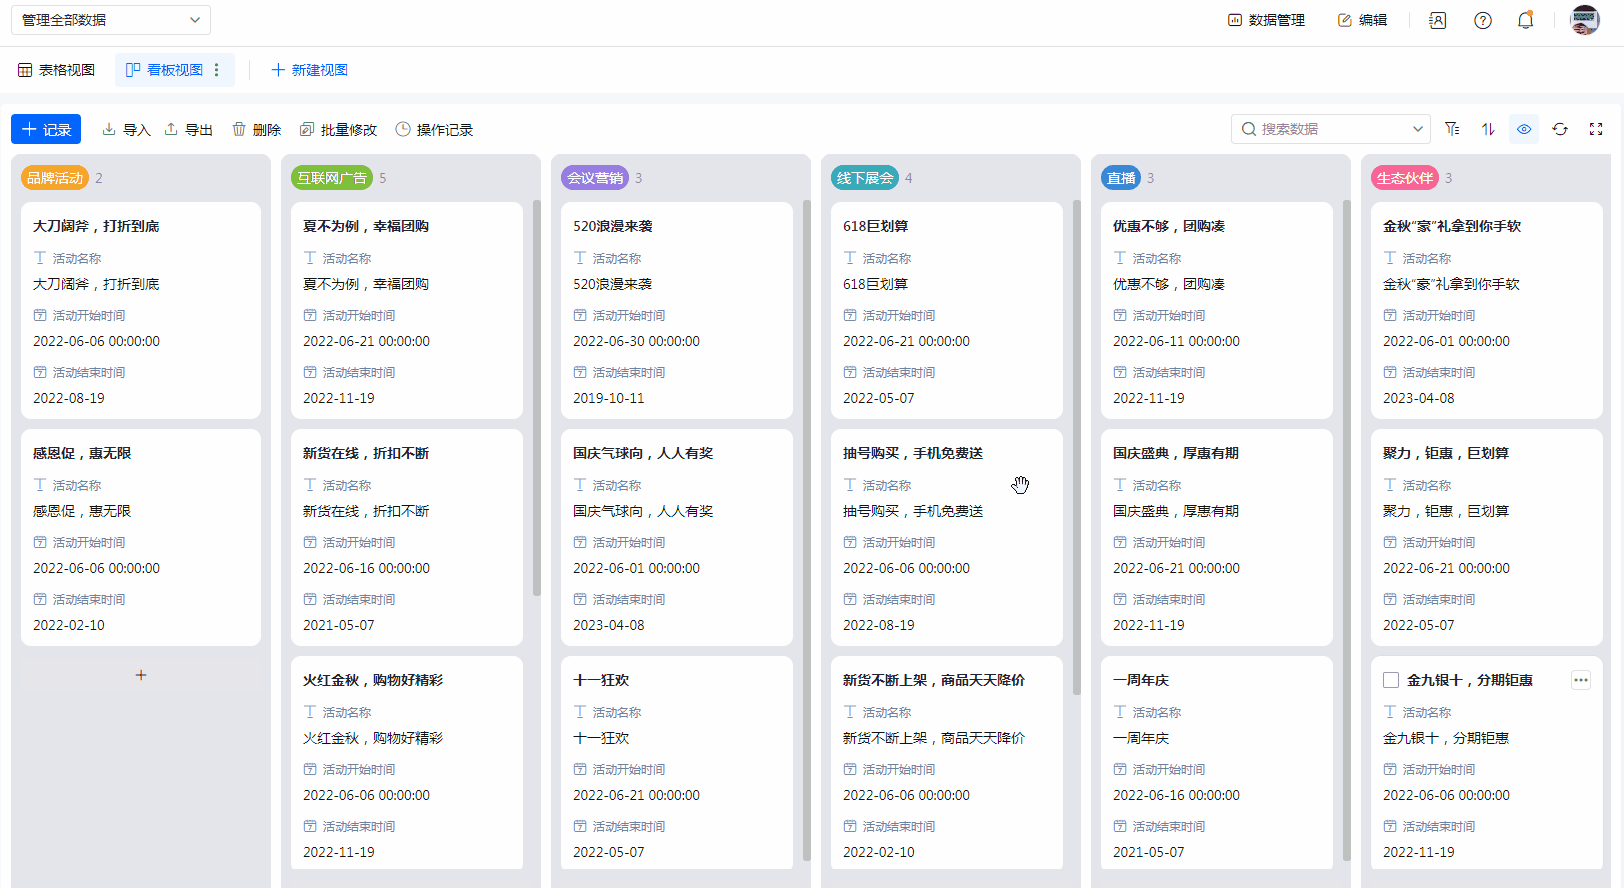The image size is (1624, 888).
Task: Switch to 表格视图 tab
Action: (x=56, y=70)
